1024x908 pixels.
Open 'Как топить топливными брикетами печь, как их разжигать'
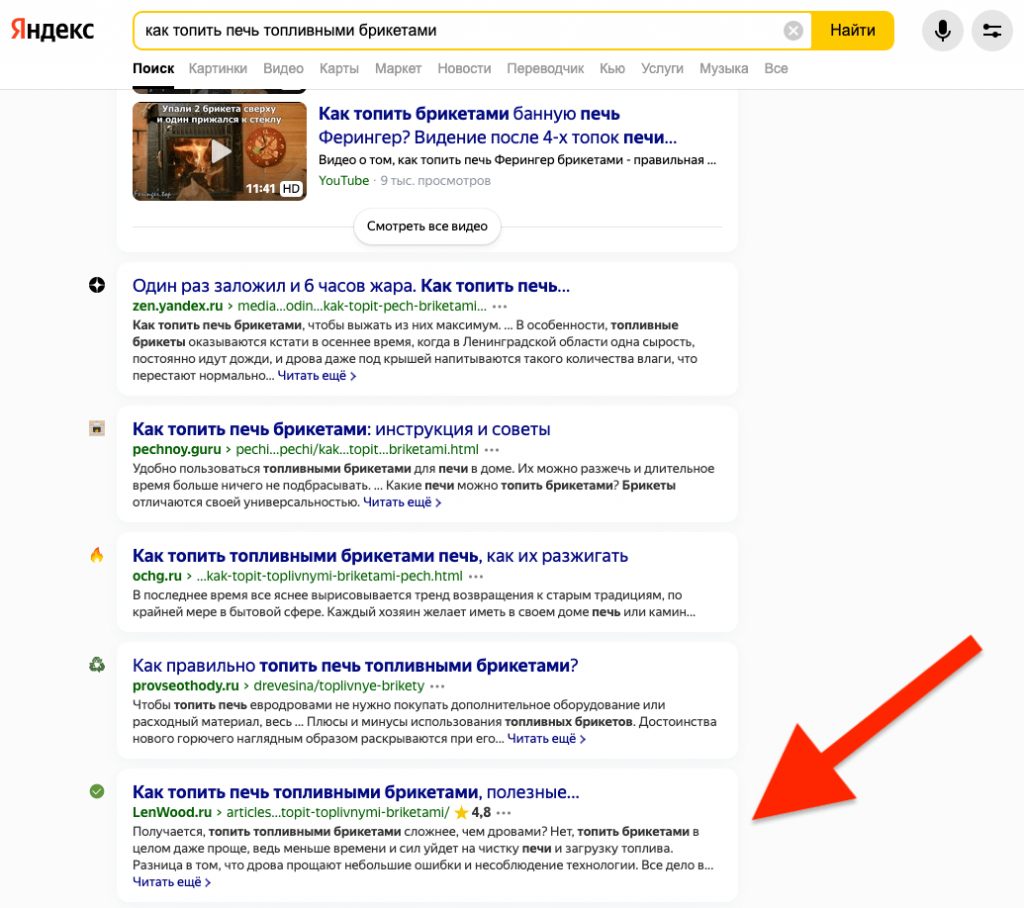click(380, 555)
